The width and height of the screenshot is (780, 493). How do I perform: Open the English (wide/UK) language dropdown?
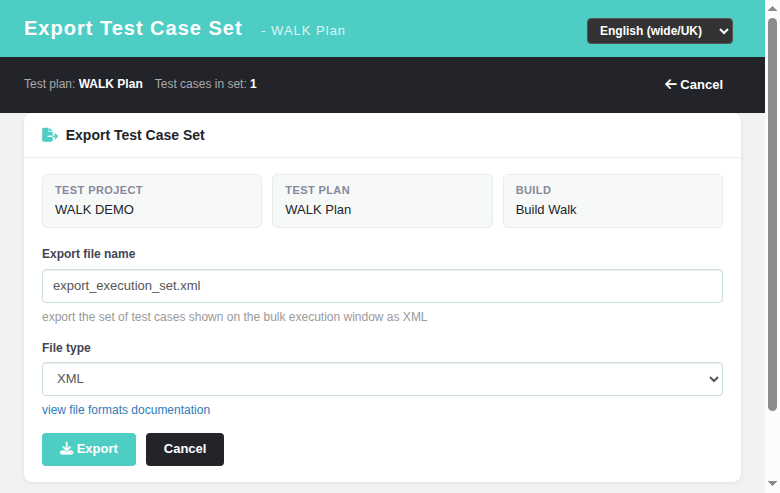660,31
